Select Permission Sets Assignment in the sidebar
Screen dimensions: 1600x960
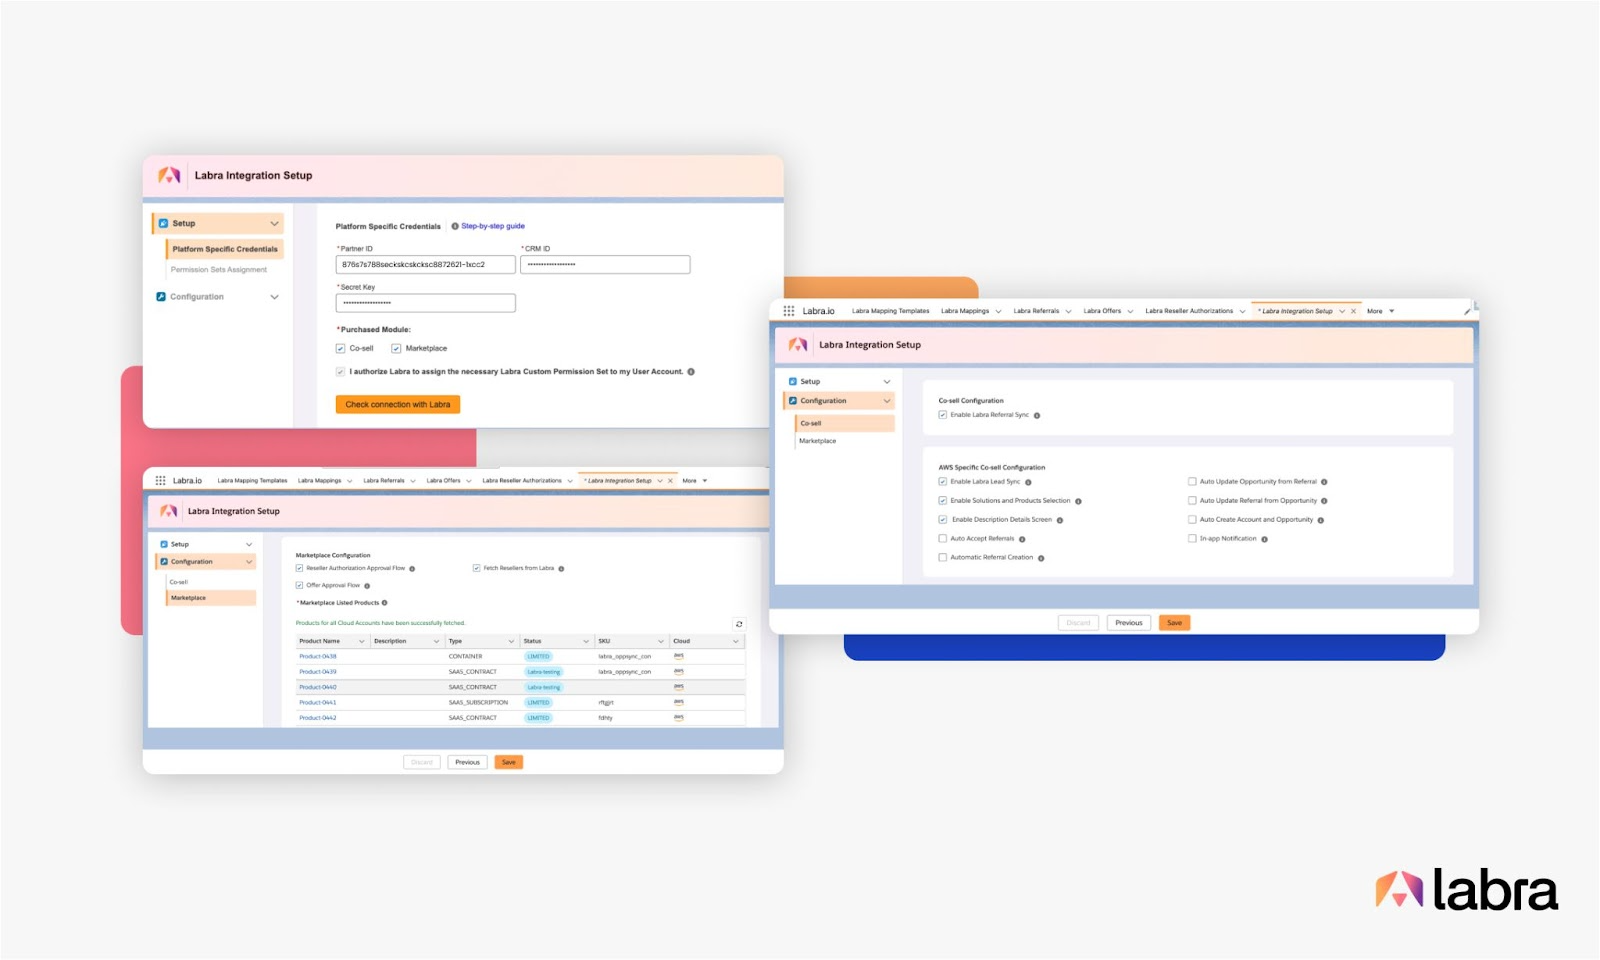click(x=219, y=270)
